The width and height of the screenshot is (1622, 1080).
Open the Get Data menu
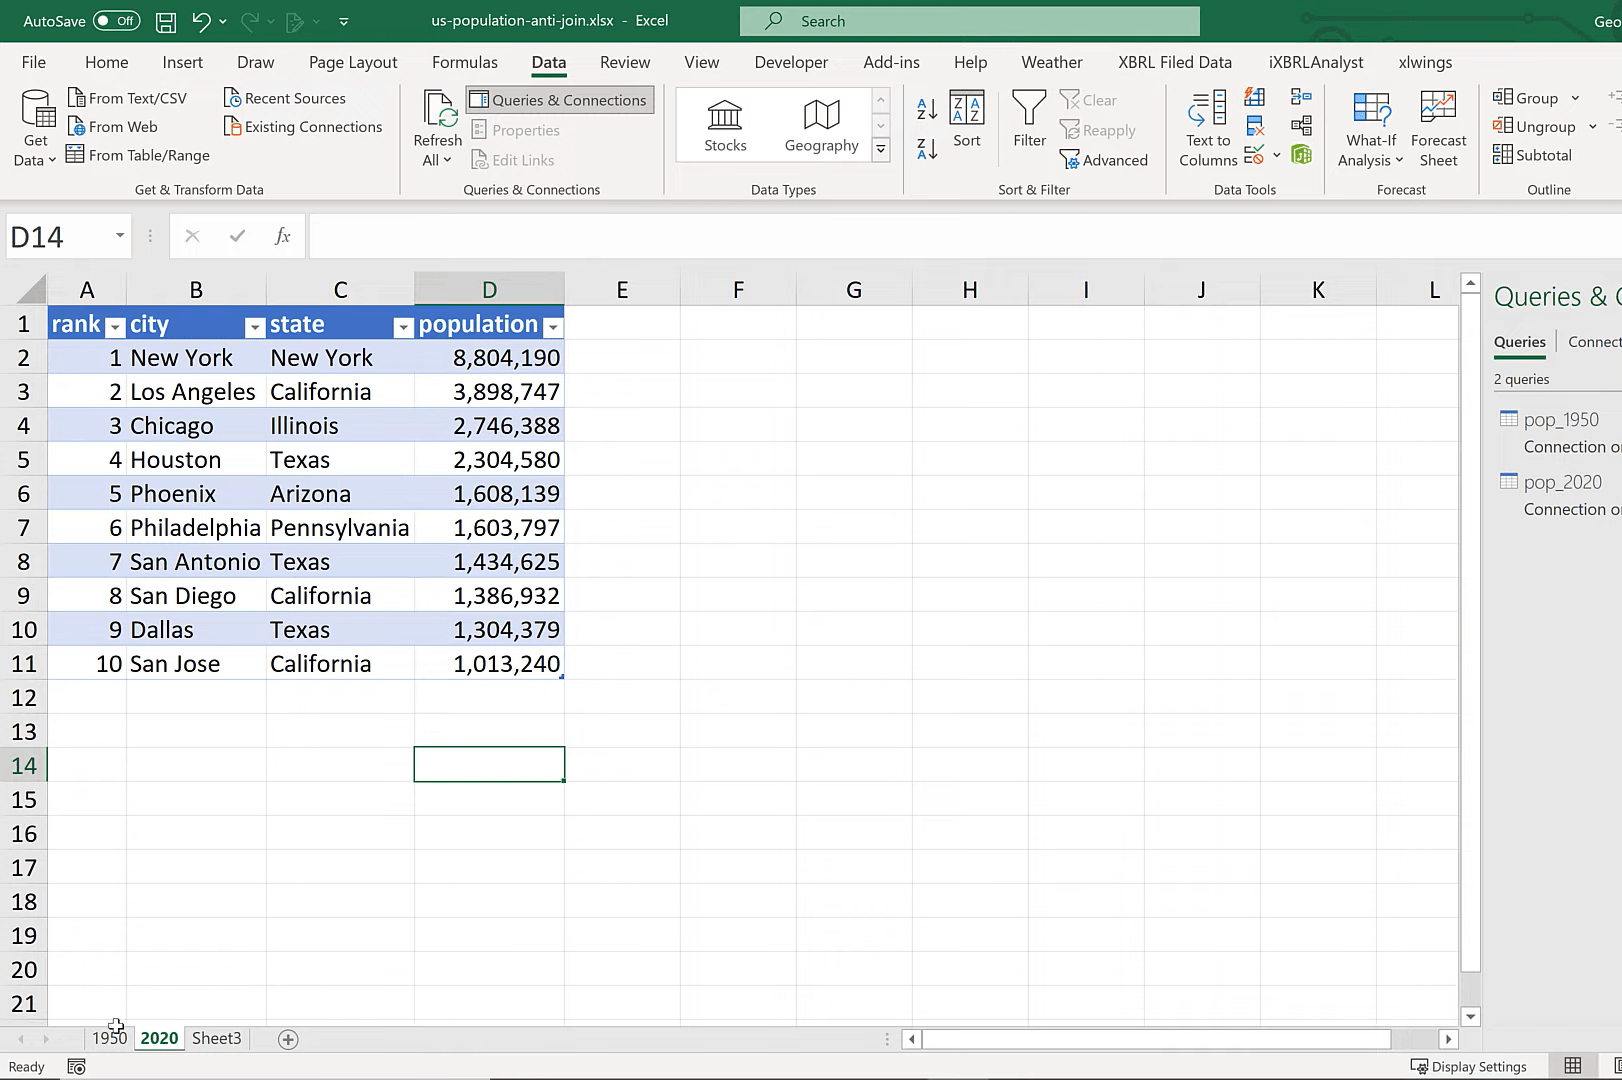(36, 128)
